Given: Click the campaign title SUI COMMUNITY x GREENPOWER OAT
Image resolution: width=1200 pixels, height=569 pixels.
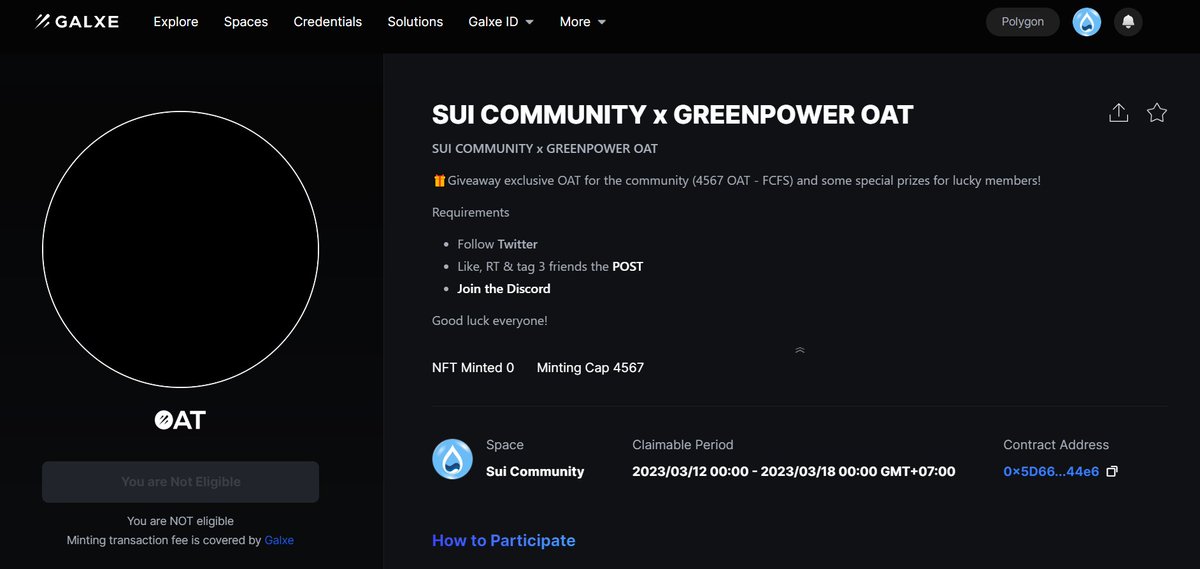Looking at the screenshot, I should pos(673,114).
